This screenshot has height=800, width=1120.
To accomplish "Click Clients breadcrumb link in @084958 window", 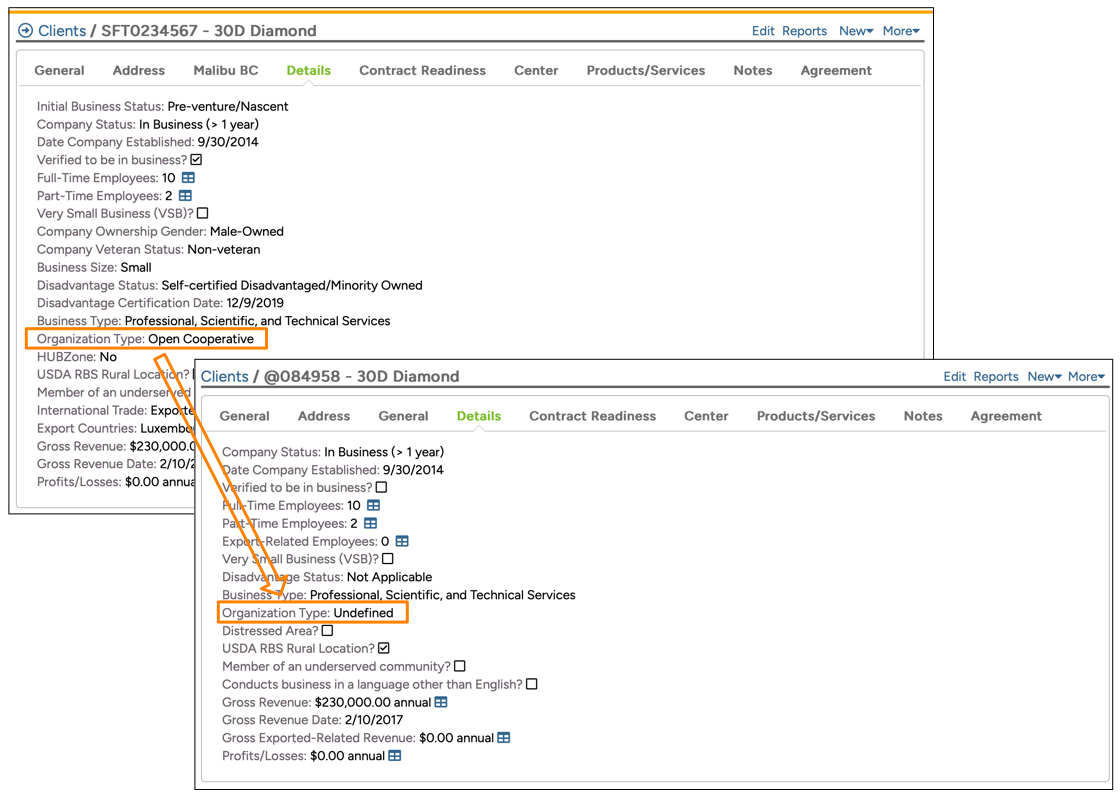I will 224,377.
